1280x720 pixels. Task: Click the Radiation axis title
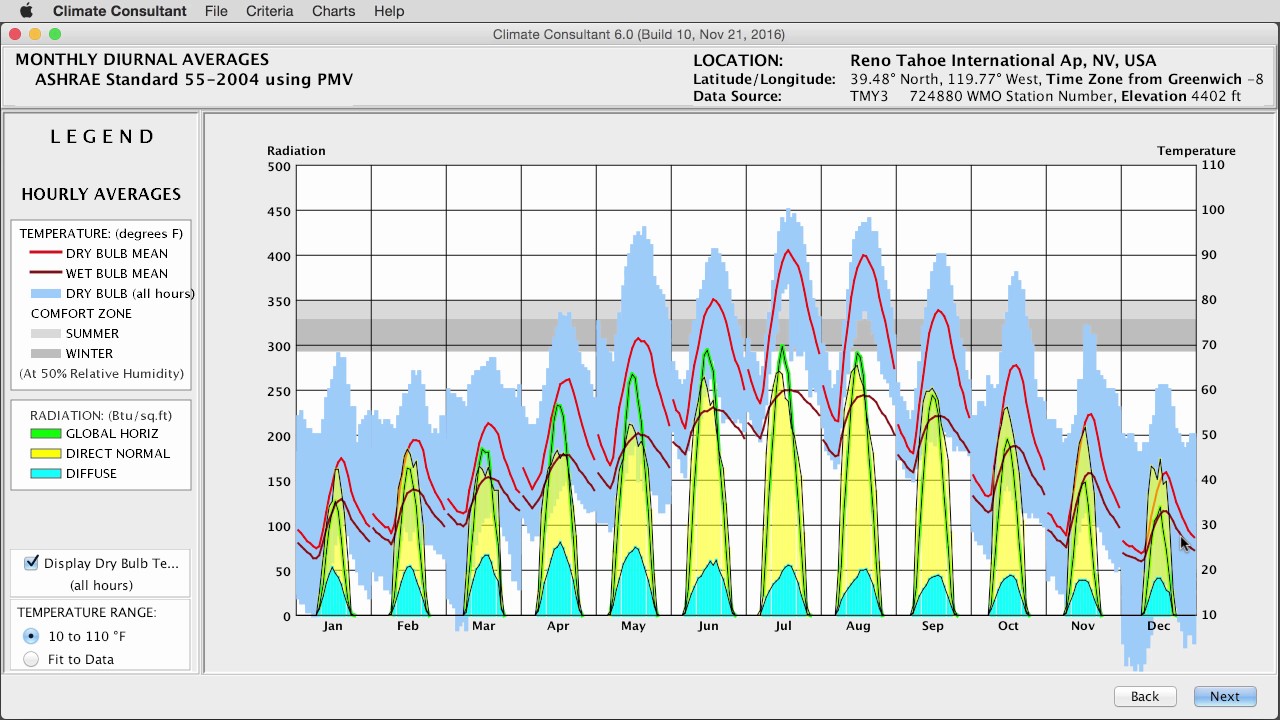pos(296,151)
